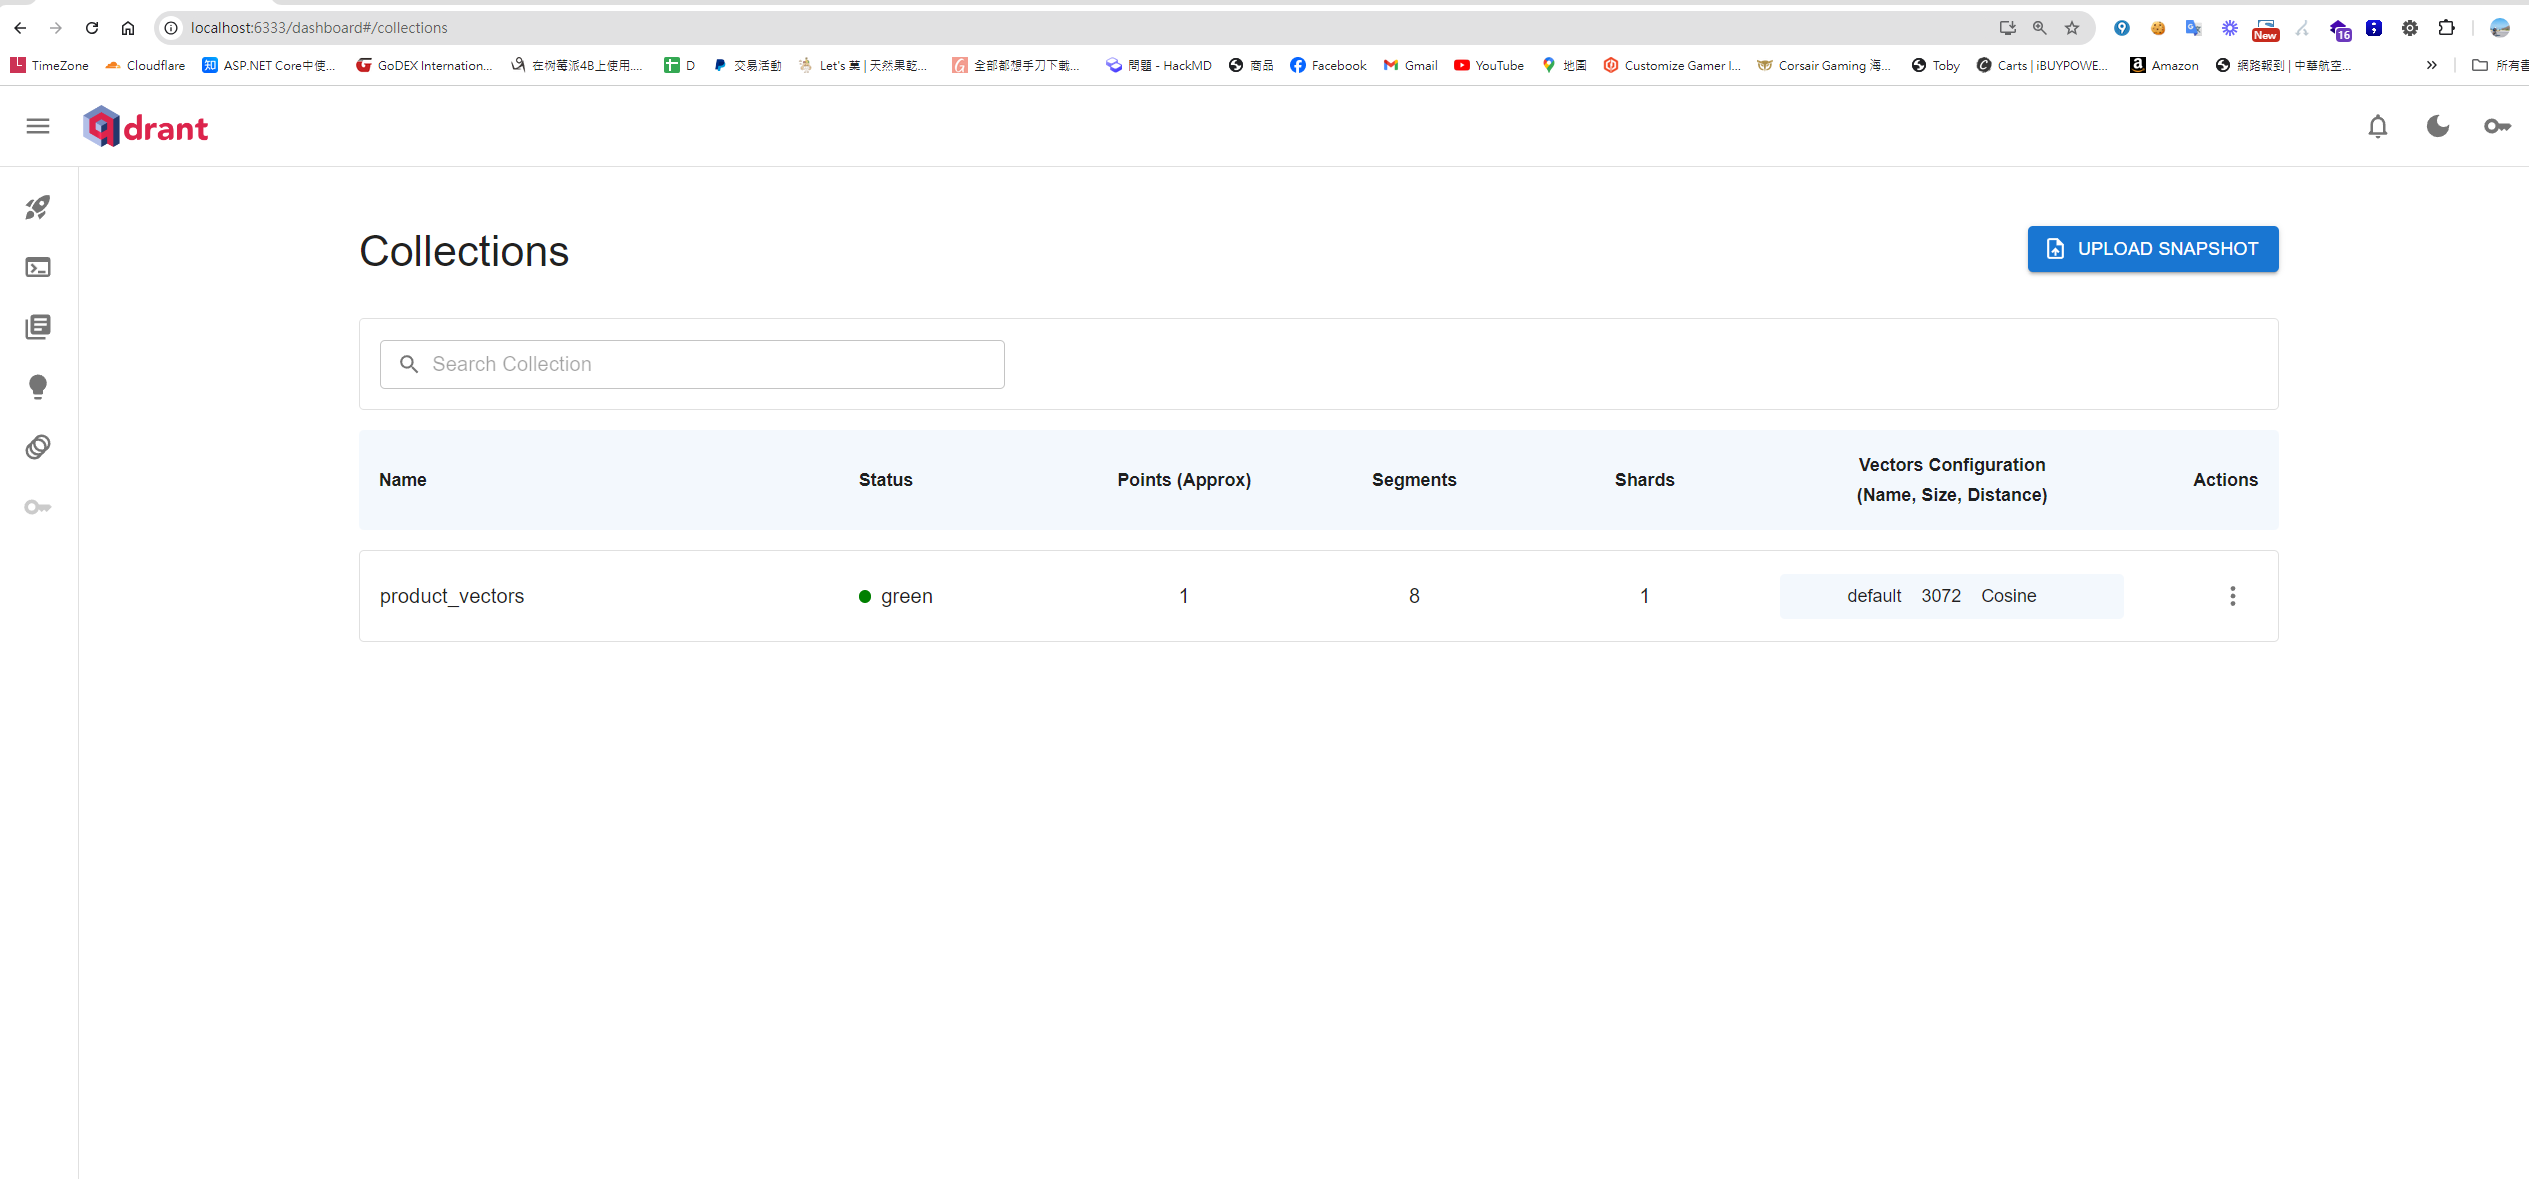Viewport: 2529px width, 1179px height.
Task: Open the product_vectors collection
Action: 451,596
